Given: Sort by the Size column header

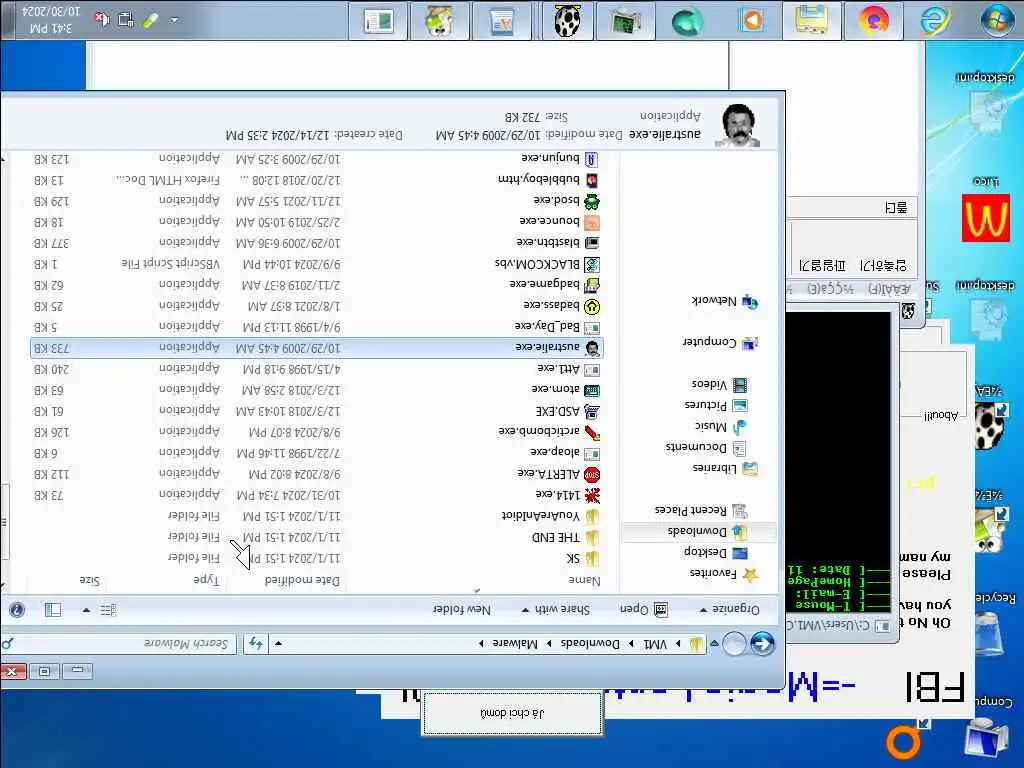Looking at the screenshot, I should coord(89,580).
